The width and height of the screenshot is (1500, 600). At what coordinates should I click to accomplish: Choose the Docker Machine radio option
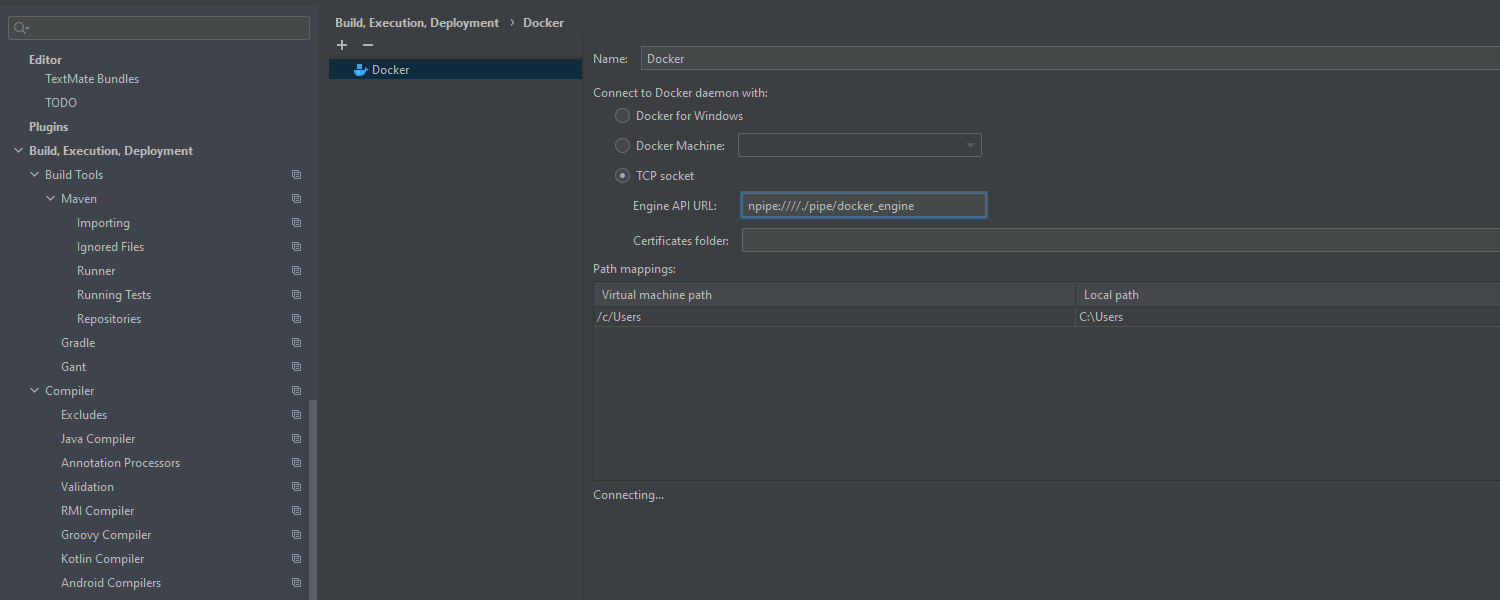(x=622, y=146)
